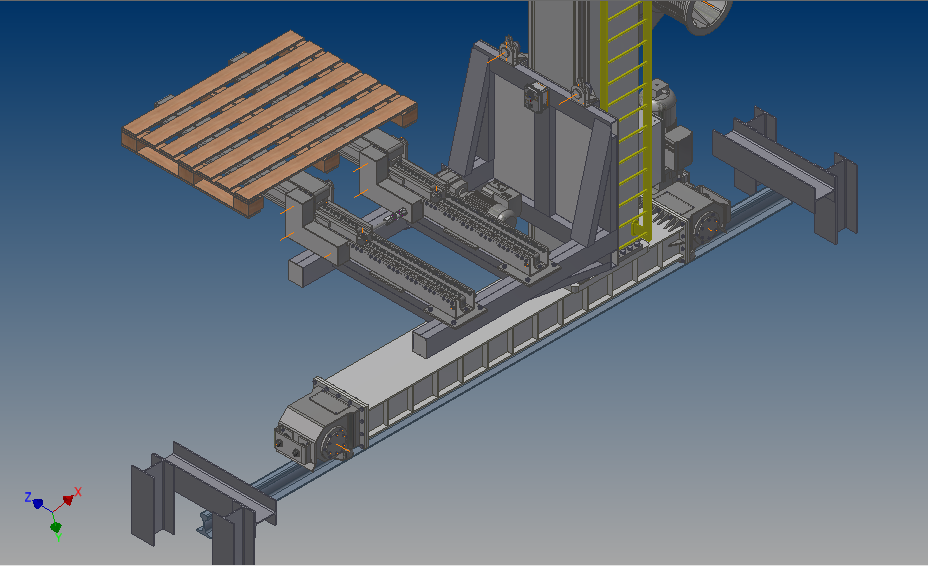Select the wooden pallet

click(265, 113)
